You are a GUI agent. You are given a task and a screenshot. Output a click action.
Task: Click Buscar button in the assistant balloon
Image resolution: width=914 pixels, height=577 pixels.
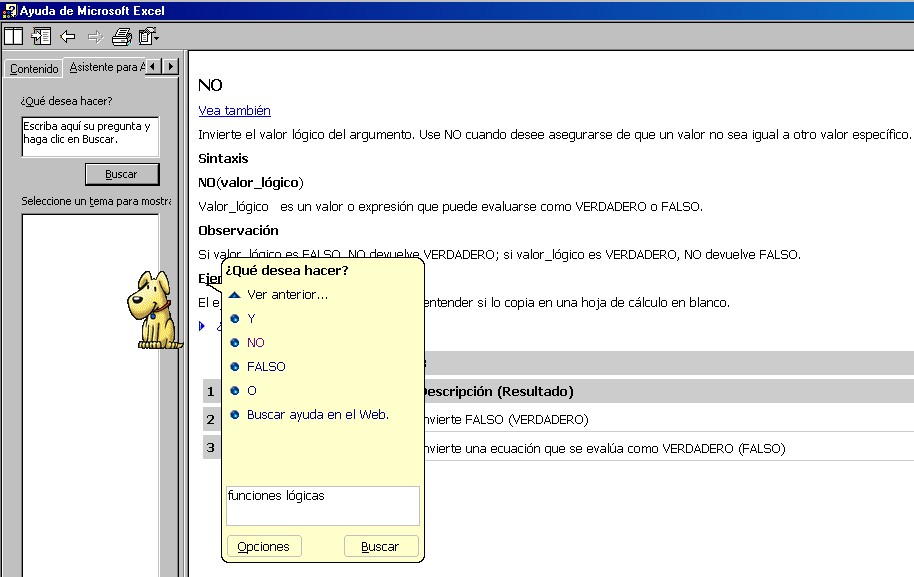point(381,547)
